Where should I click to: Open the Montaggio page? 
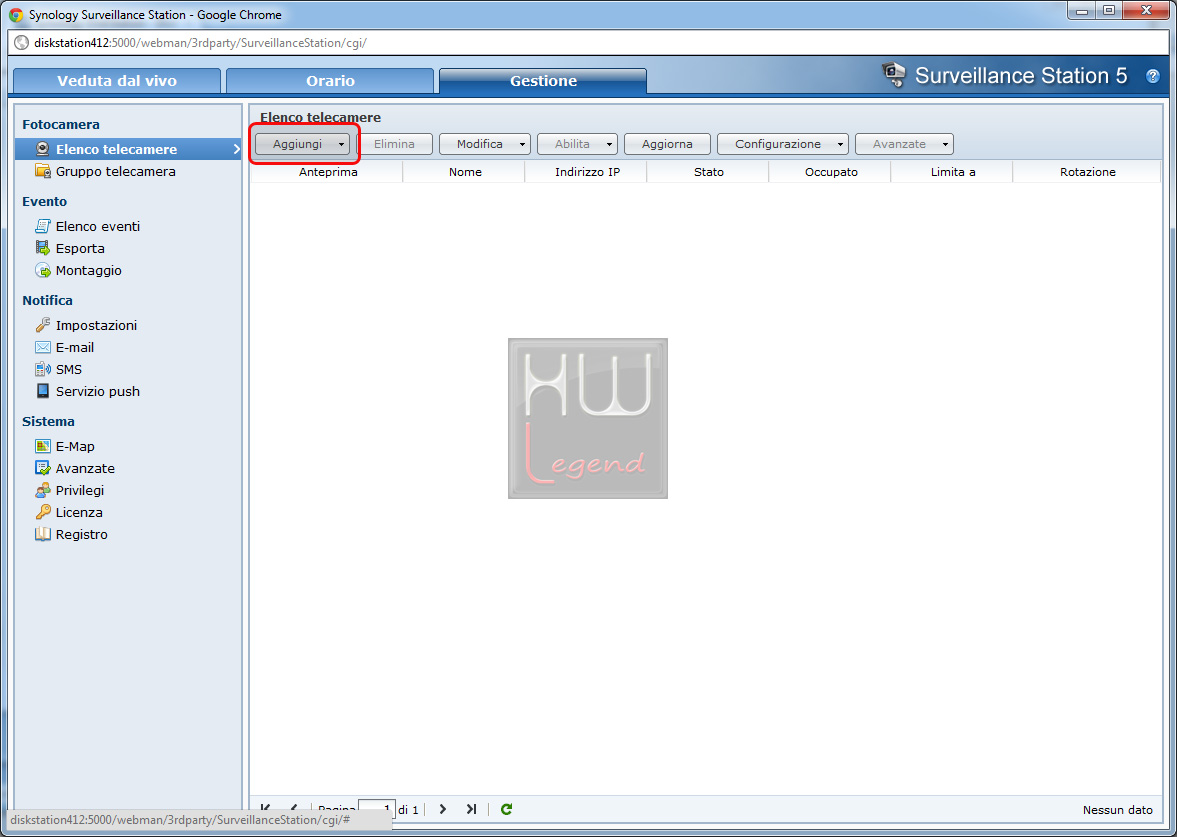89,270
